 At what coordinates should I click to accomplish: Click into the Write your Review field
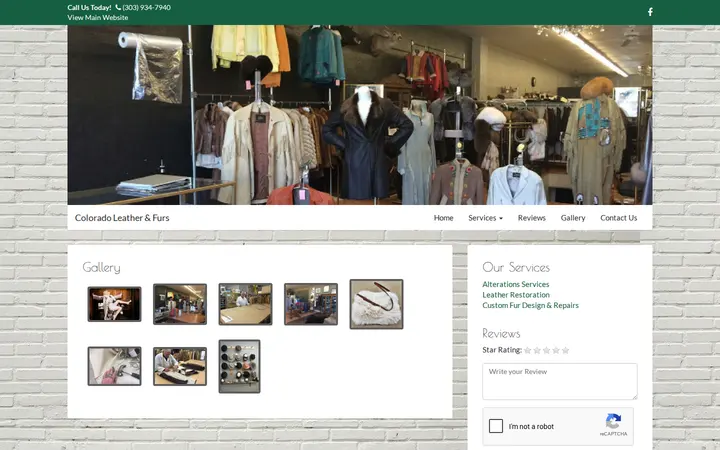(x=560, y=381)
